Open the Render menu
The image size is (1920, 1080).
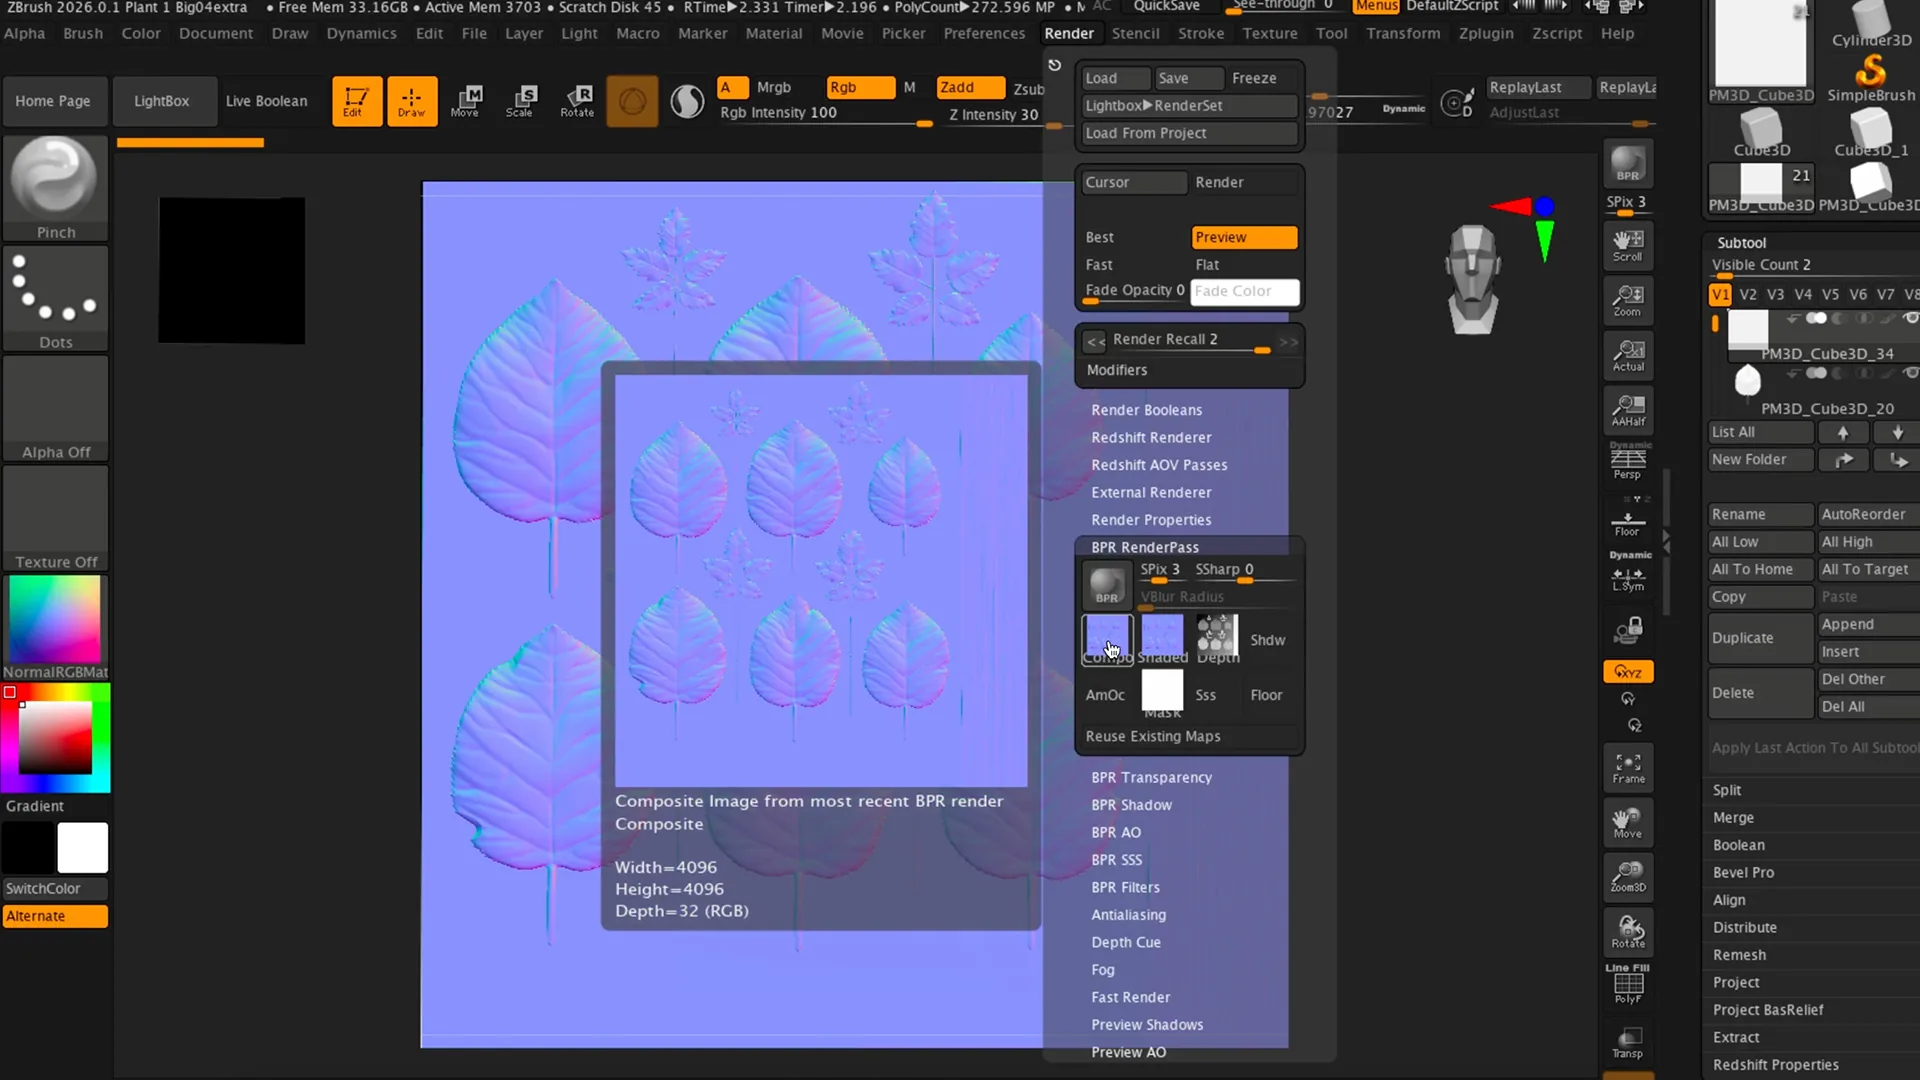(1069, 33)
